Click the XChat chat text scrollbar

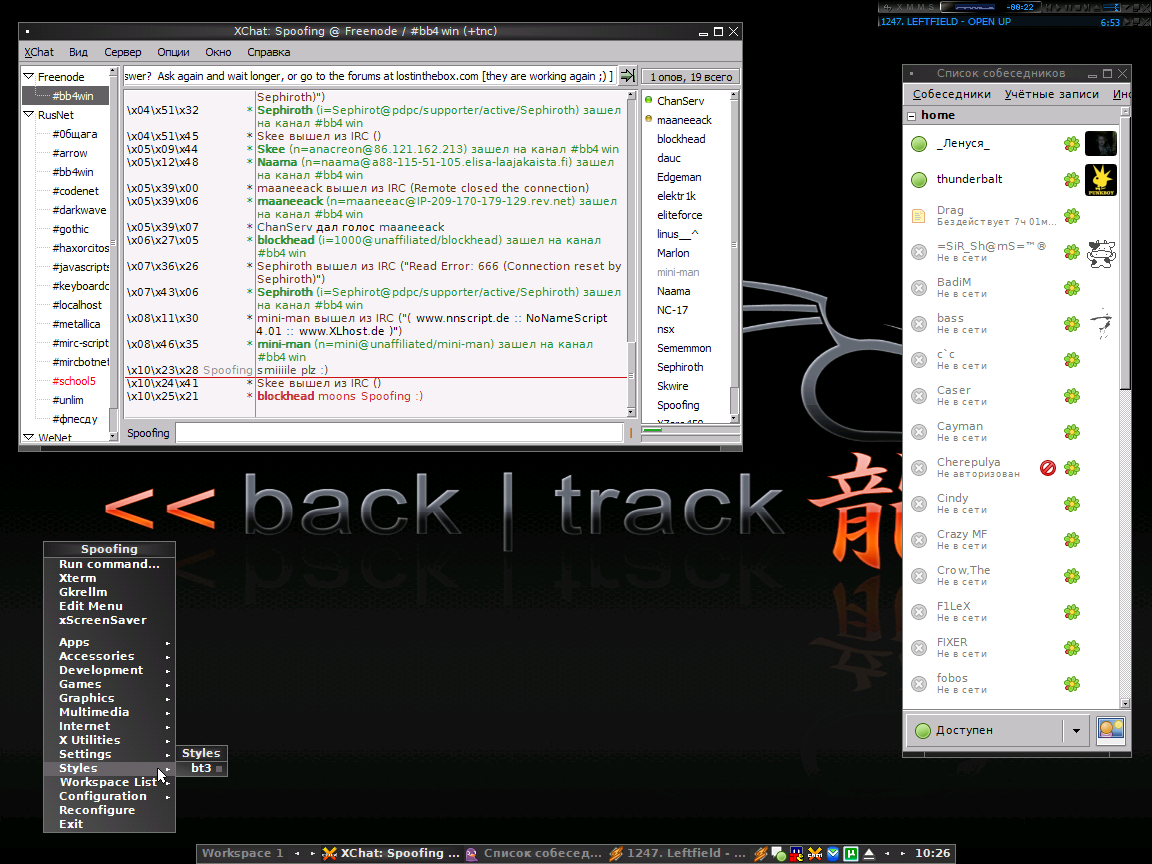630,253
